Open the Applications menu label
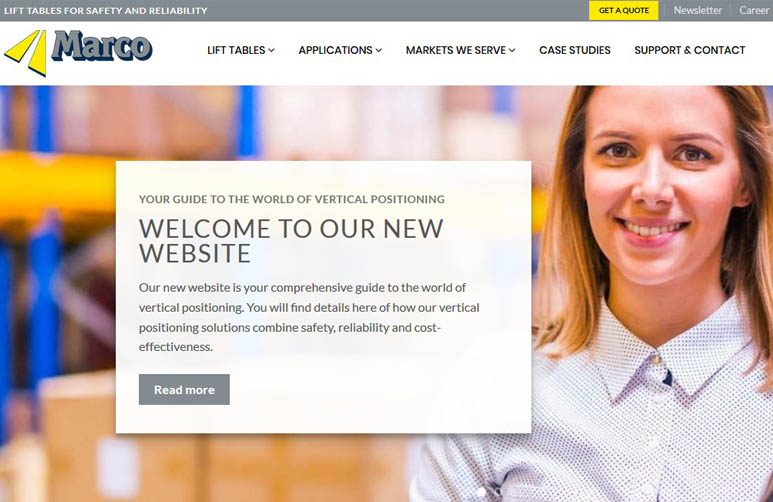Viewport: 773px width, 502px height. point(335,50)
